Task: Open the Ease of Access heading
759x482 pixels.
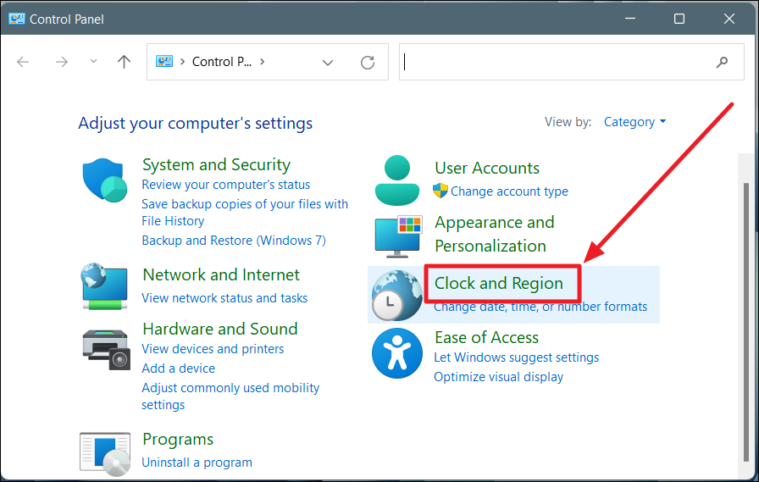Action: coord(486,337)
